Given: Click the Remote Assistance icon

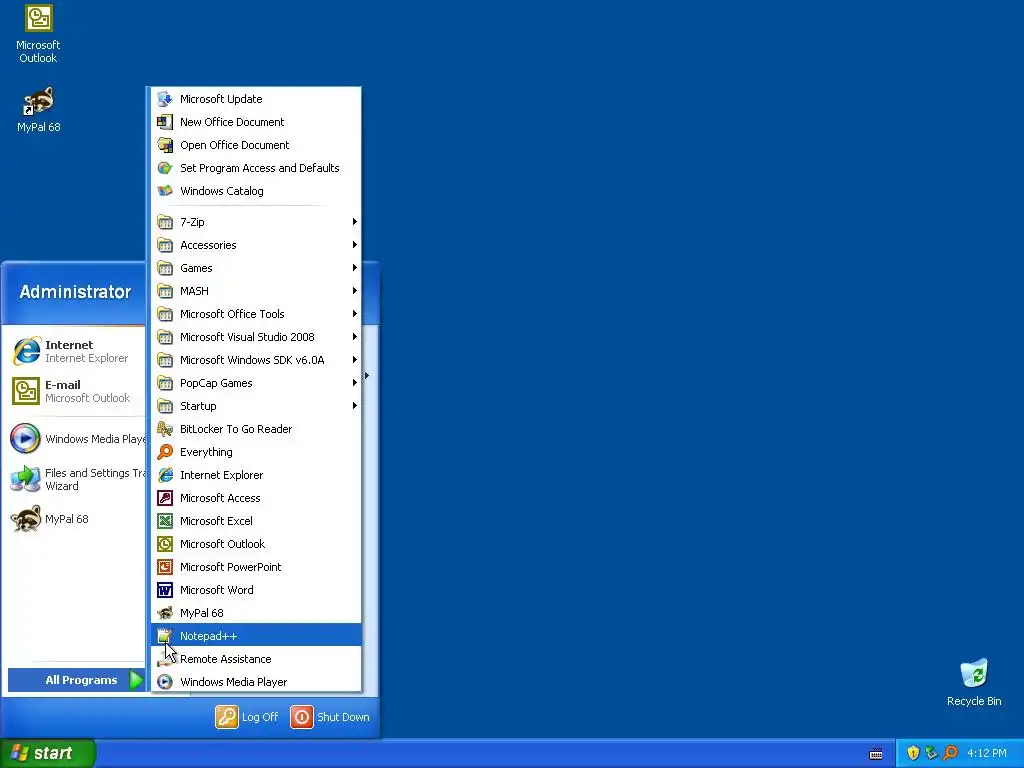Looking at the screenshot, I should pyautogui.click(x=165, y=659).
